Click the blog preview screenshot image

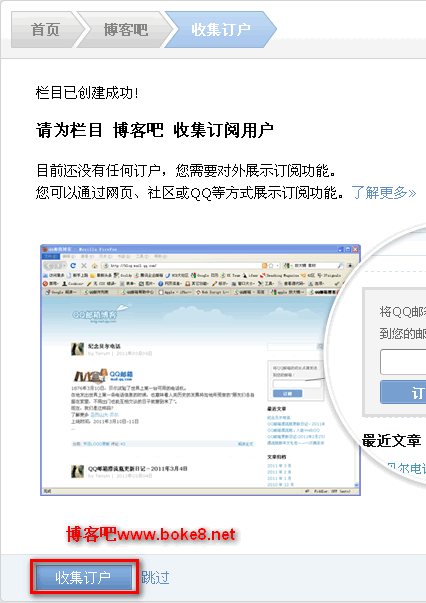(200, 370)
